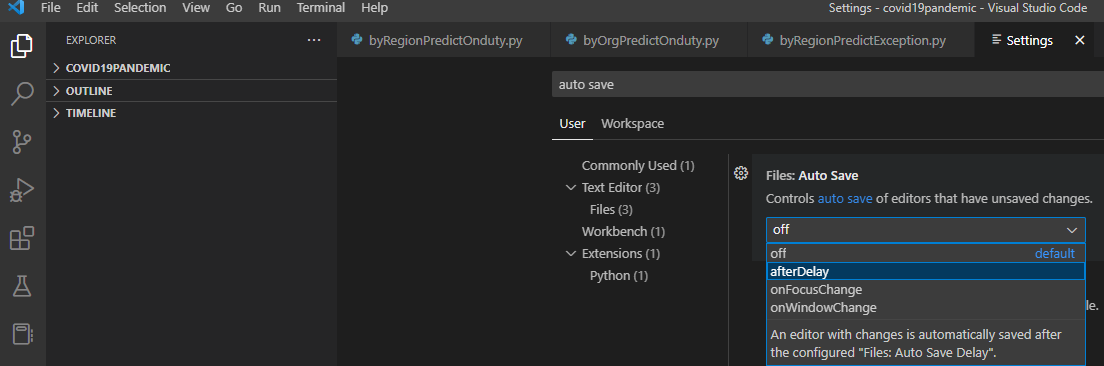Open the Terminal menu

321,8
